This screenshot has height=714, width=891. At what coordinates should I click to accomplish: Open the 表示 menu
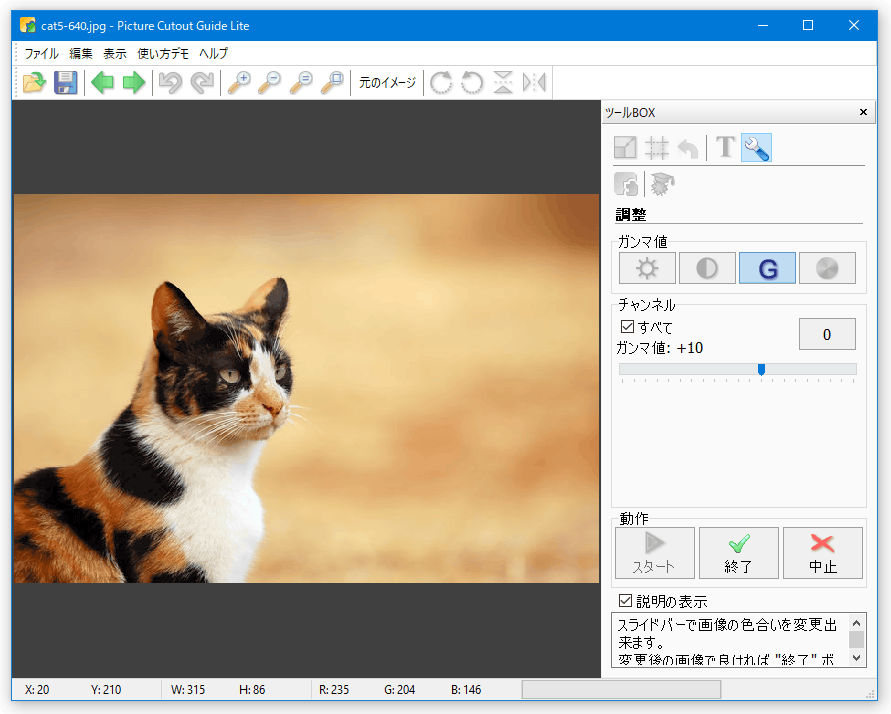115,53
